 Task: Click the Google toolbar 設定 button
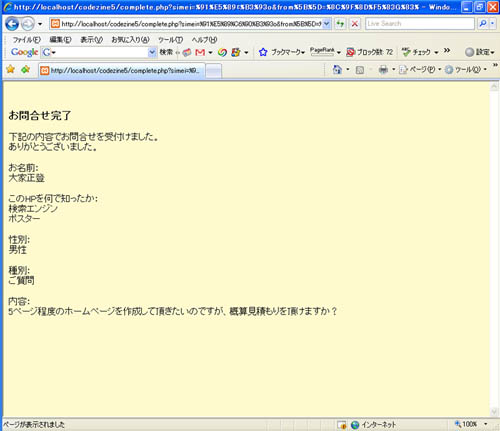[x=480, y=52]
